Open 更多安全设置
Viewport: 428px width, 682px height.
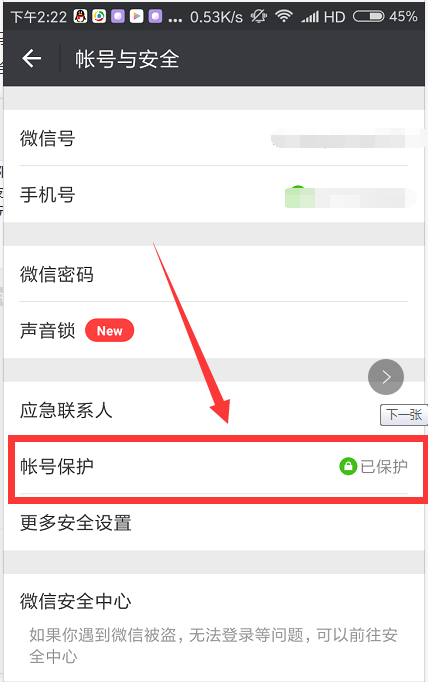click(x=214, y=523)
